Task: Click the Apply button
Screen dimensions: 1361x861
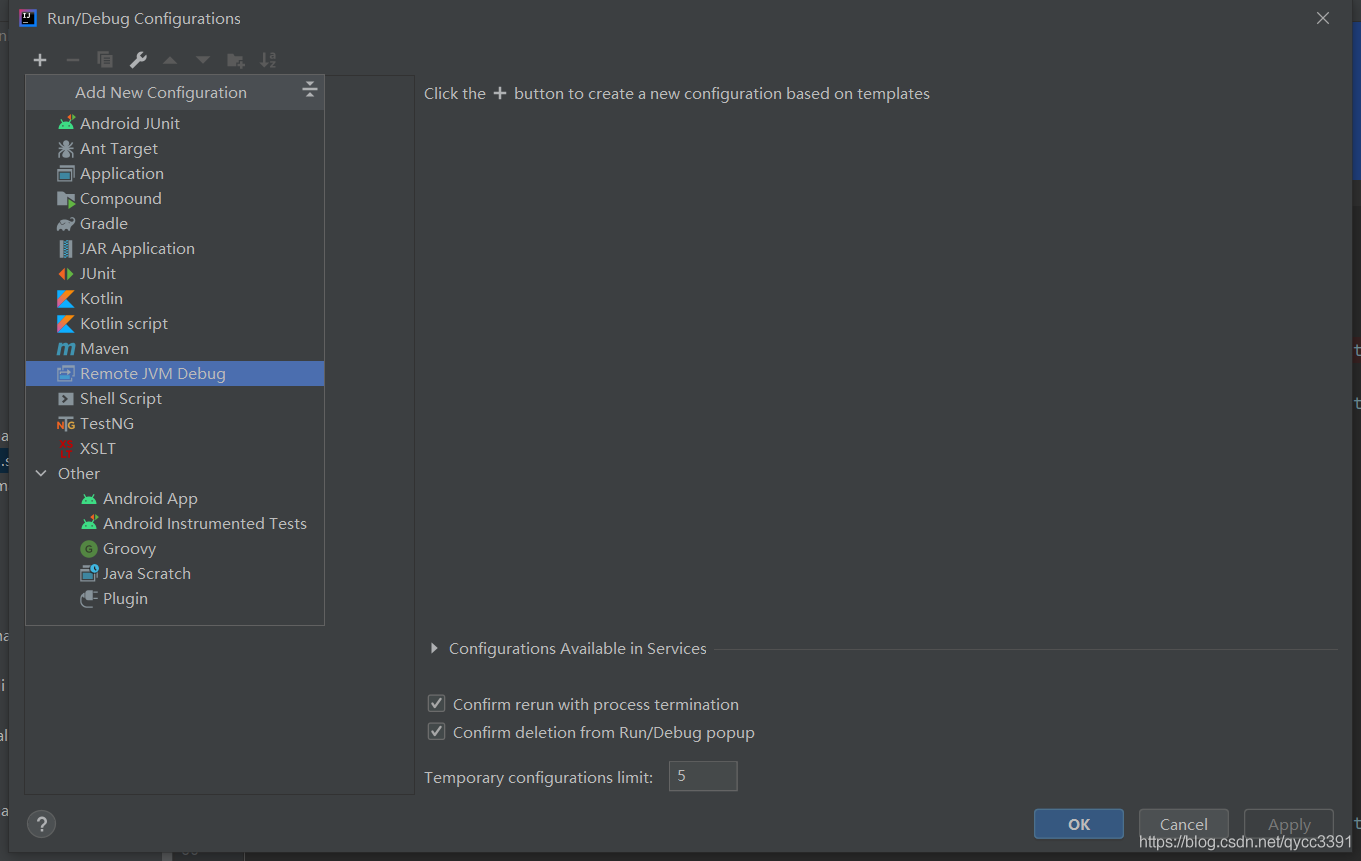Action: coord(1289,824)
